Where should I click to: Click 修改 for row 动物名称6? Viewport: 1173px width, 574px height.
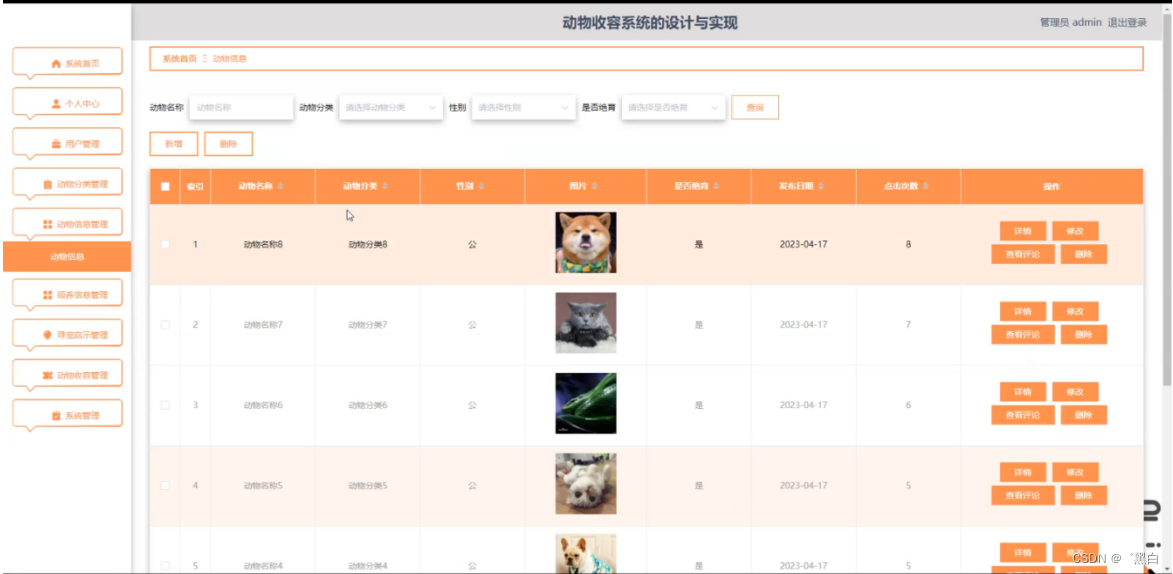[1075, 391]
